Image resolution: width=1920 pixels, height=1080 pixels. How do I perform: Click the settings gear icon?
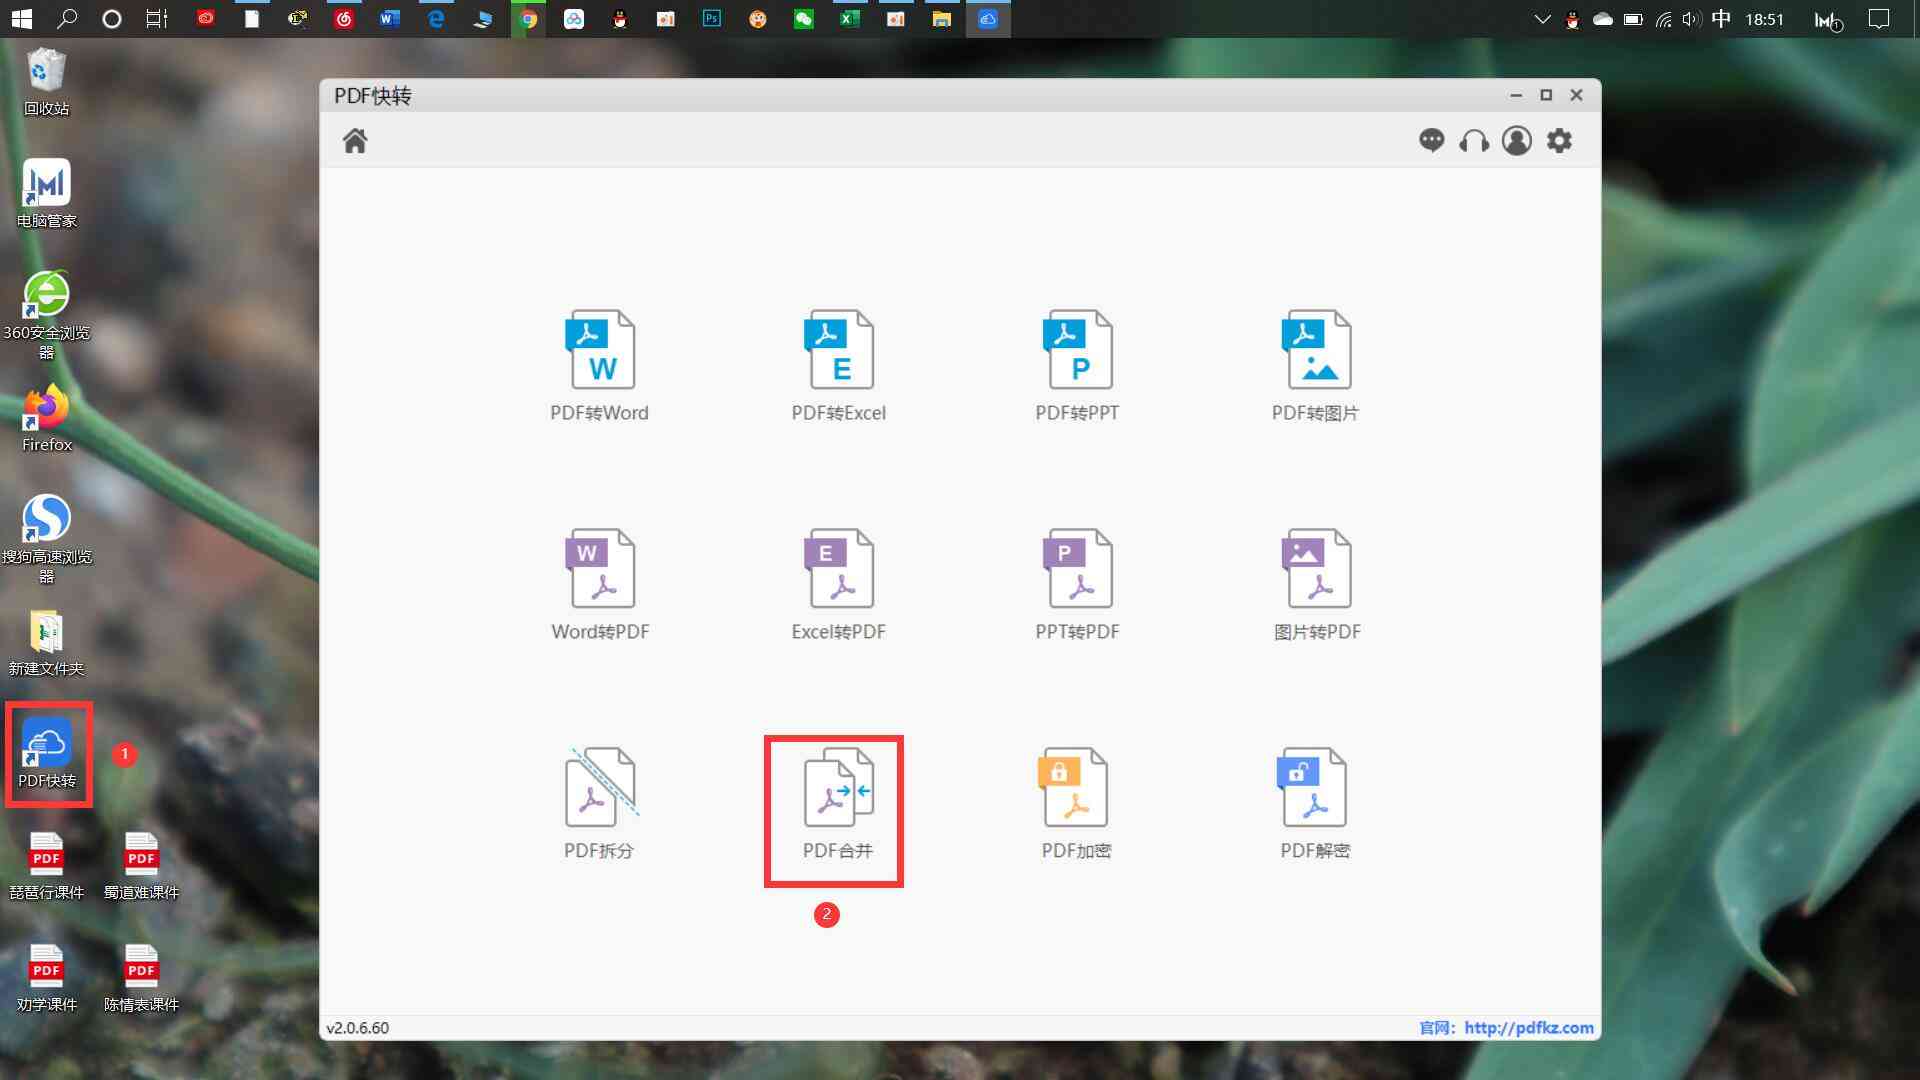1559,140
